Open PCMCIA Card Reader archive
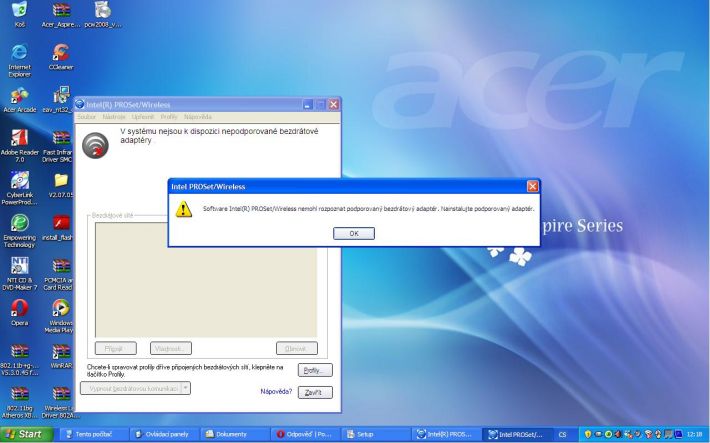Image resolution: width=710 pixels, height=443 pixels. [x=58, y=274]
